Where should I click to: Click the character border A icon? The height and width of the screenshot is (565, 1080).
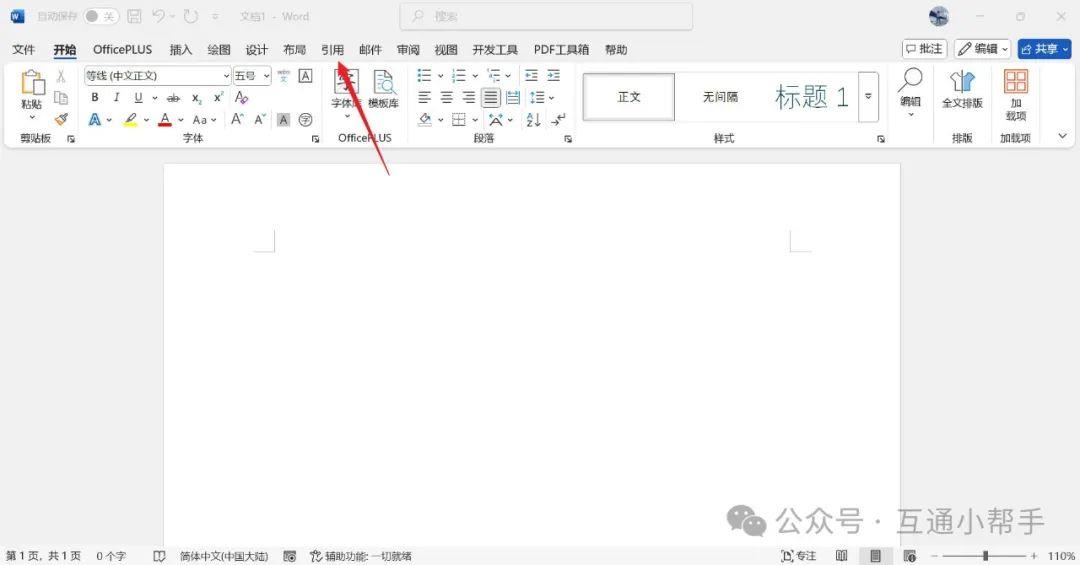pos(305,76)
